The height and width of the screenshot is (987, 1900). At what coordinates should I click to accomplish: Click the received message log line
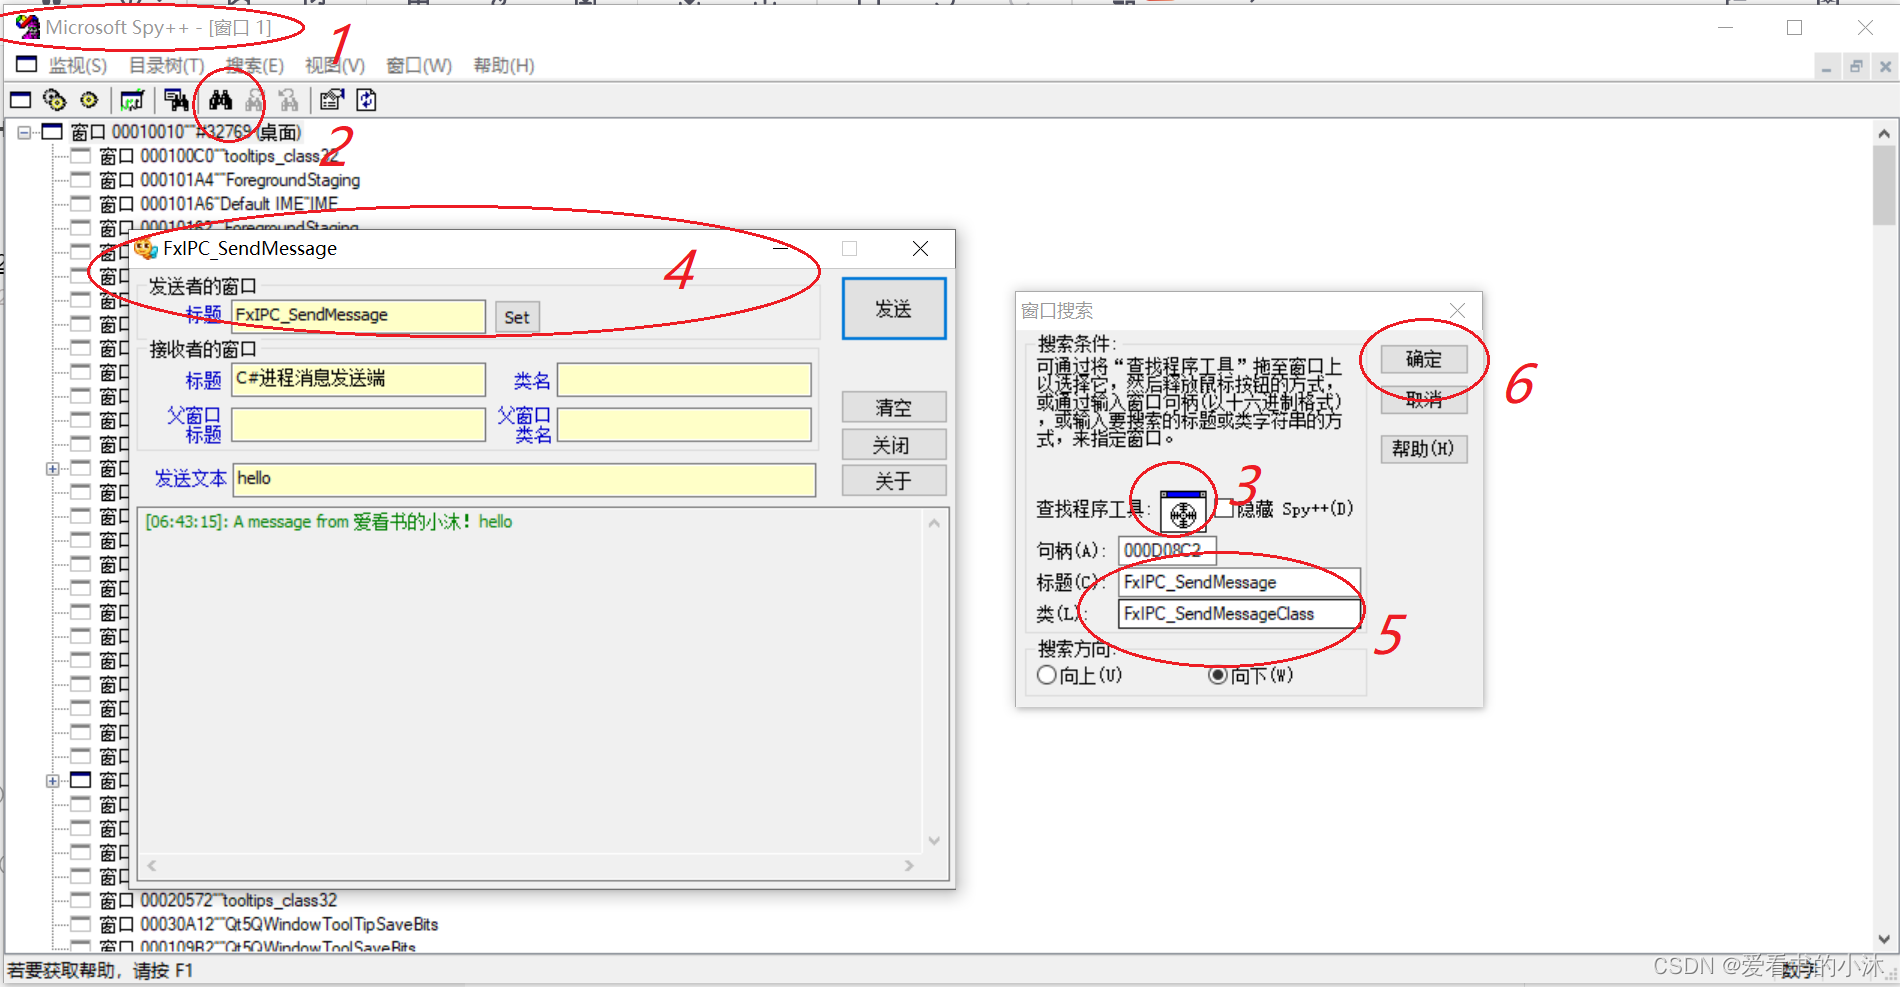click(329, 522)
